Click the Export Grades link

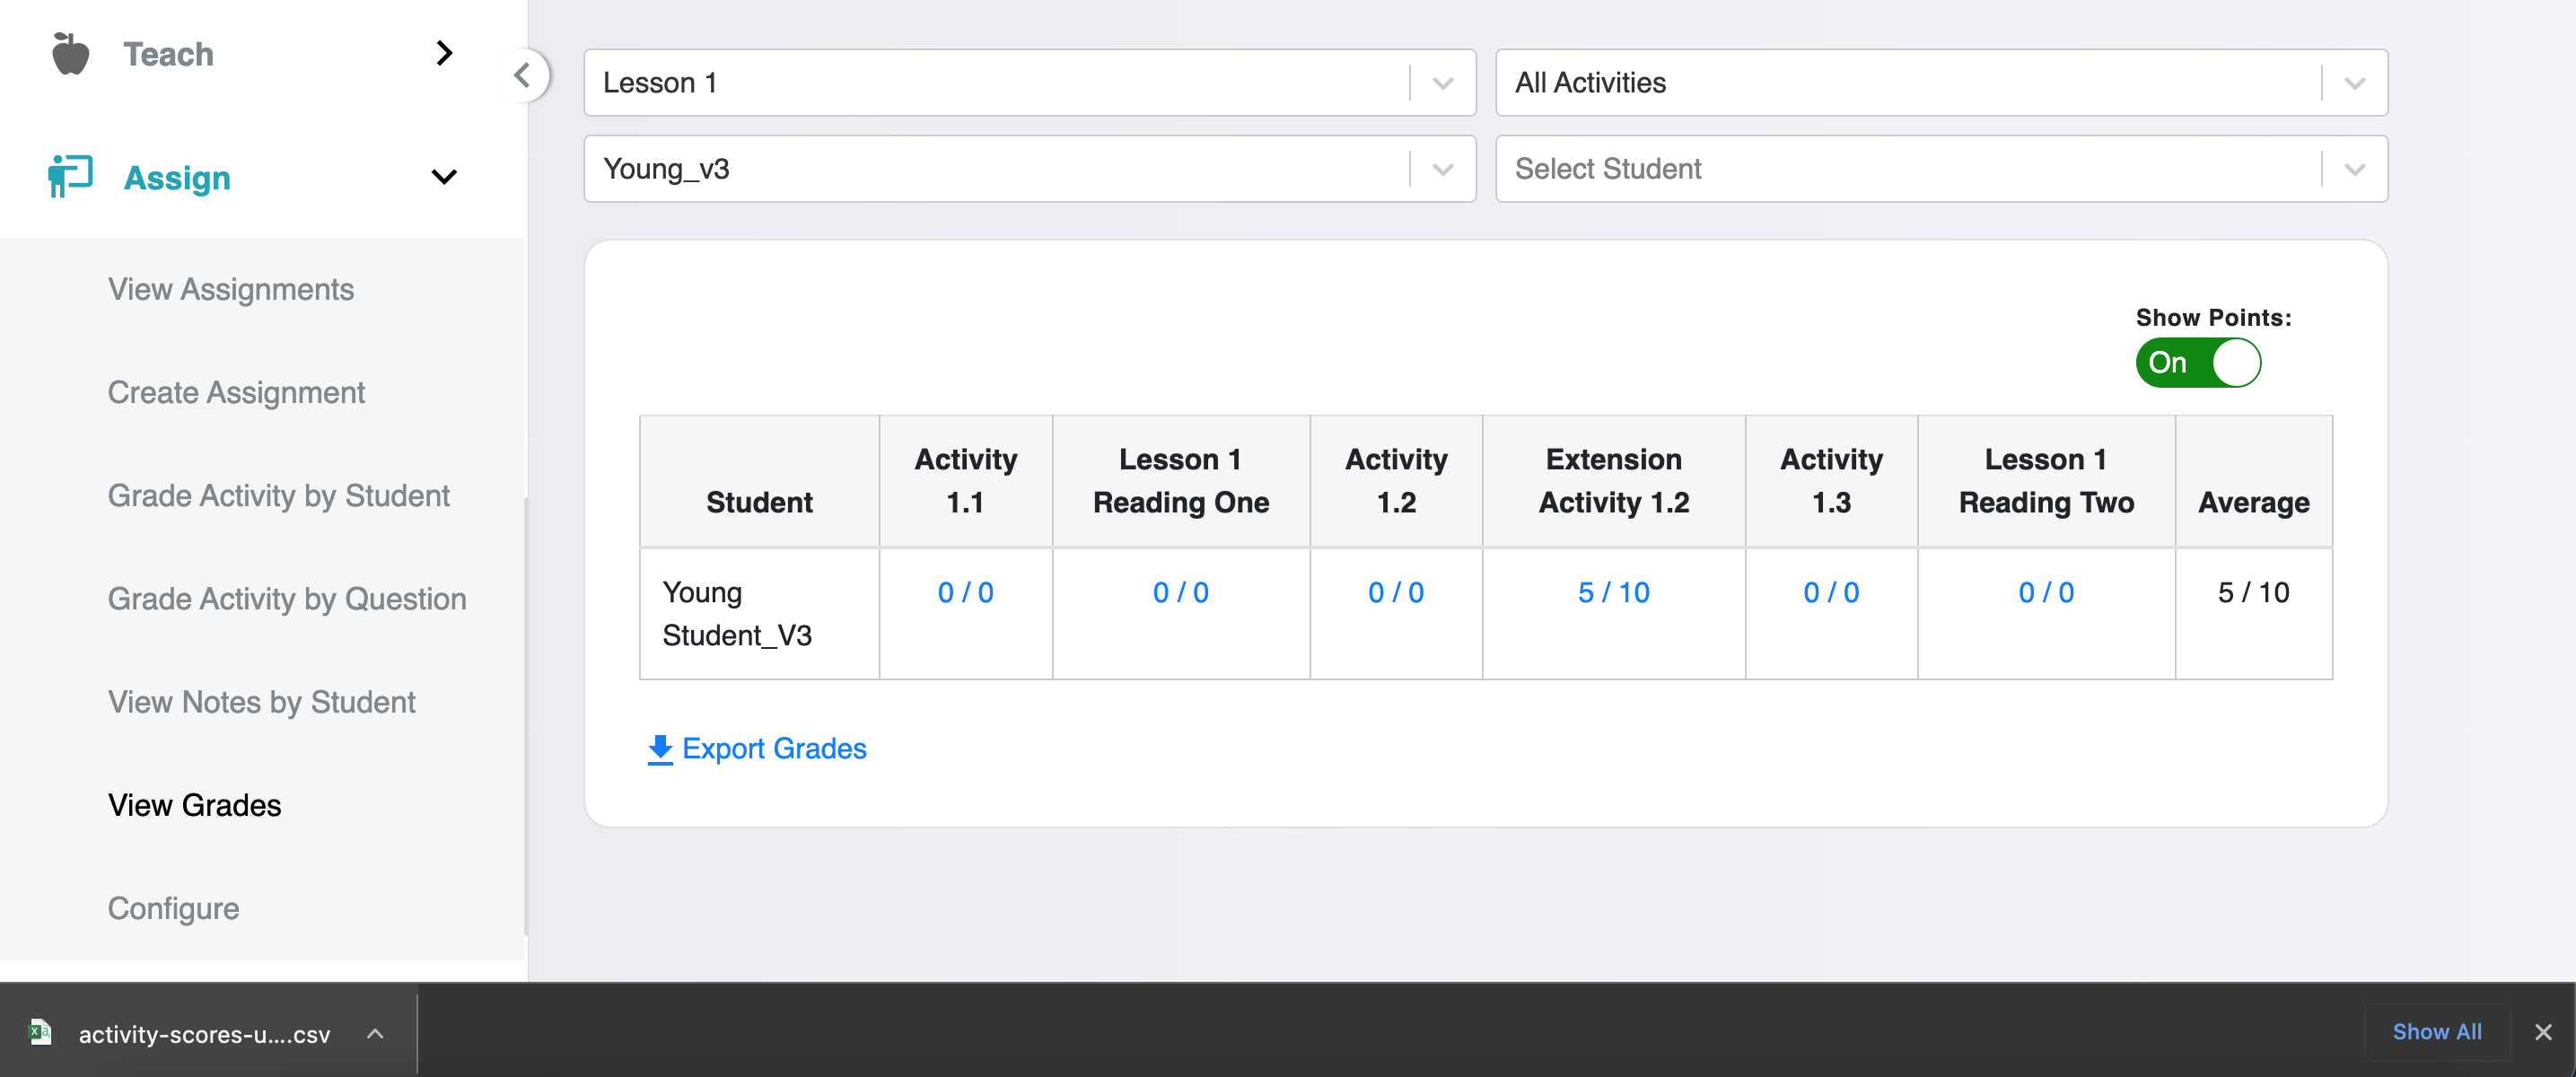click(x=757, y=749)
